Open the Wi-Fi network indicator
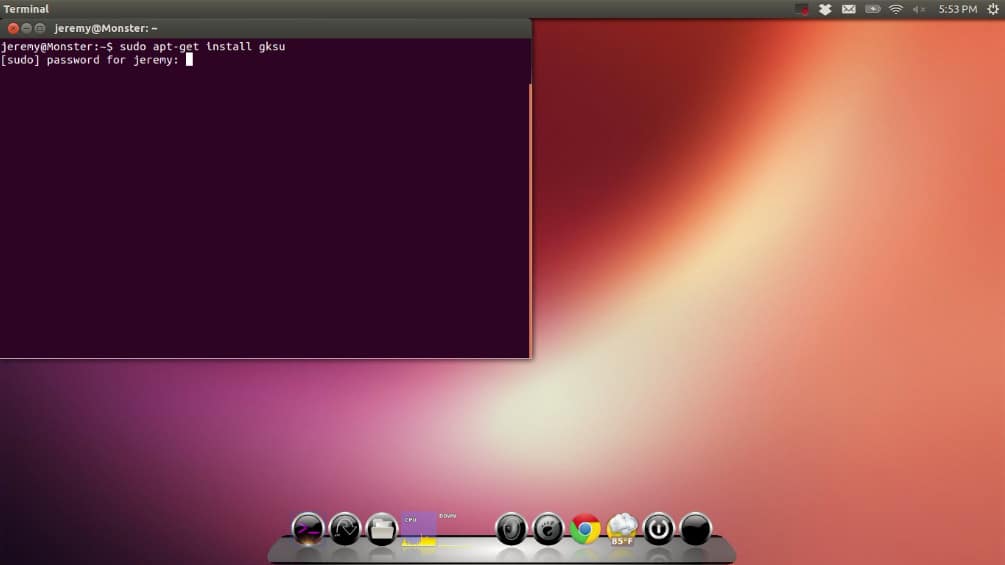Viewport: 1005px width, 565px height. click(x=896, y=9)
